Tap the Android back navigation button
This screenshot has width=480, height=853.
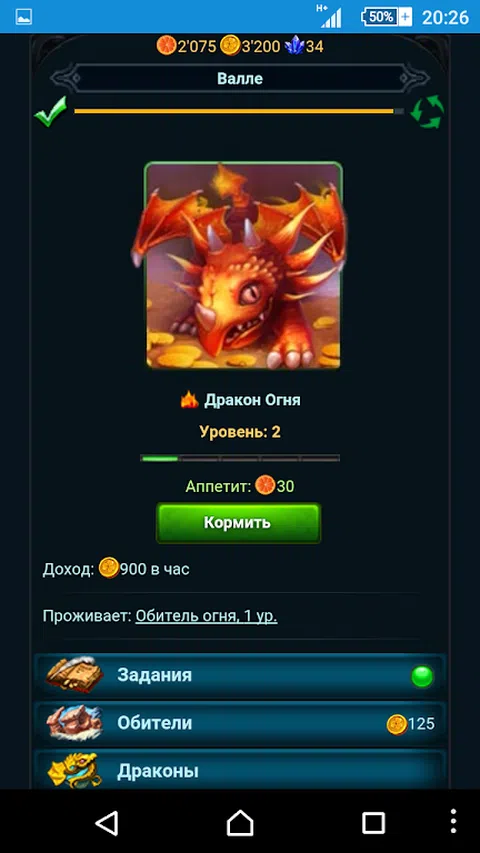pos(107,822)
